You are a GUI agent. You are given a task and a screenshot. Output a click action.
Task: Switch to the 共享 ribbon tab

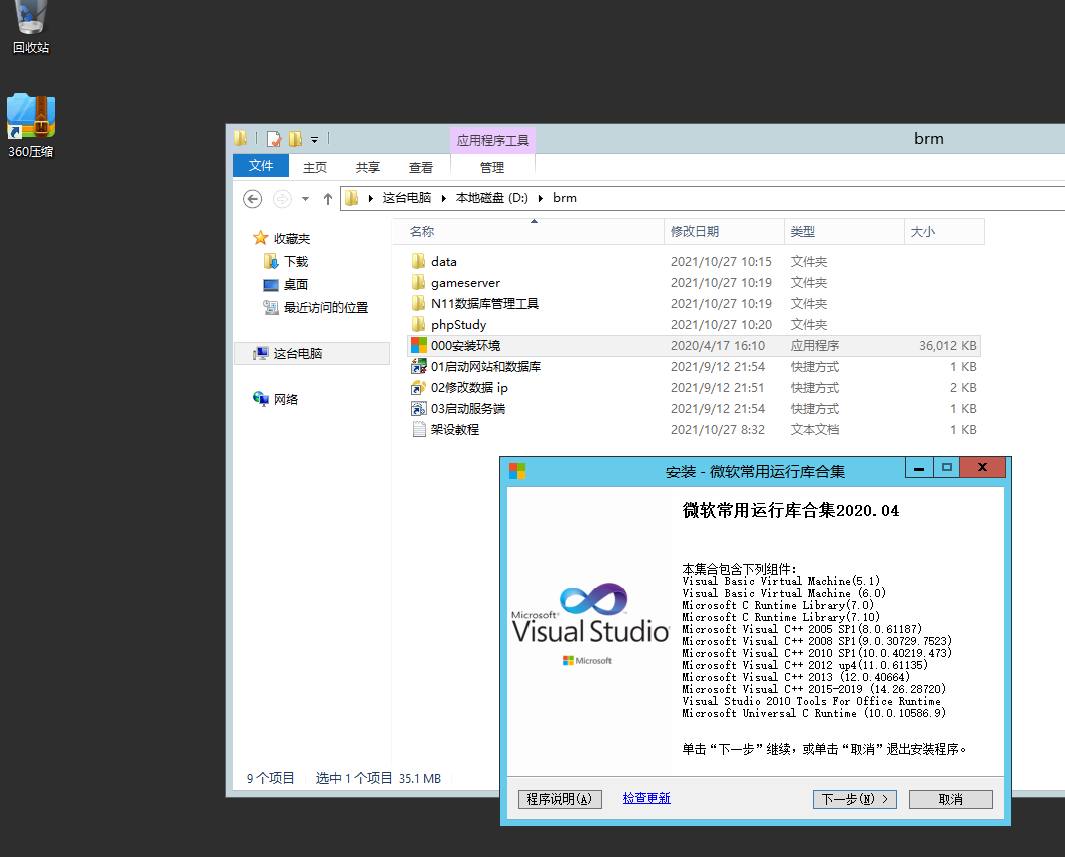(367, 167)
